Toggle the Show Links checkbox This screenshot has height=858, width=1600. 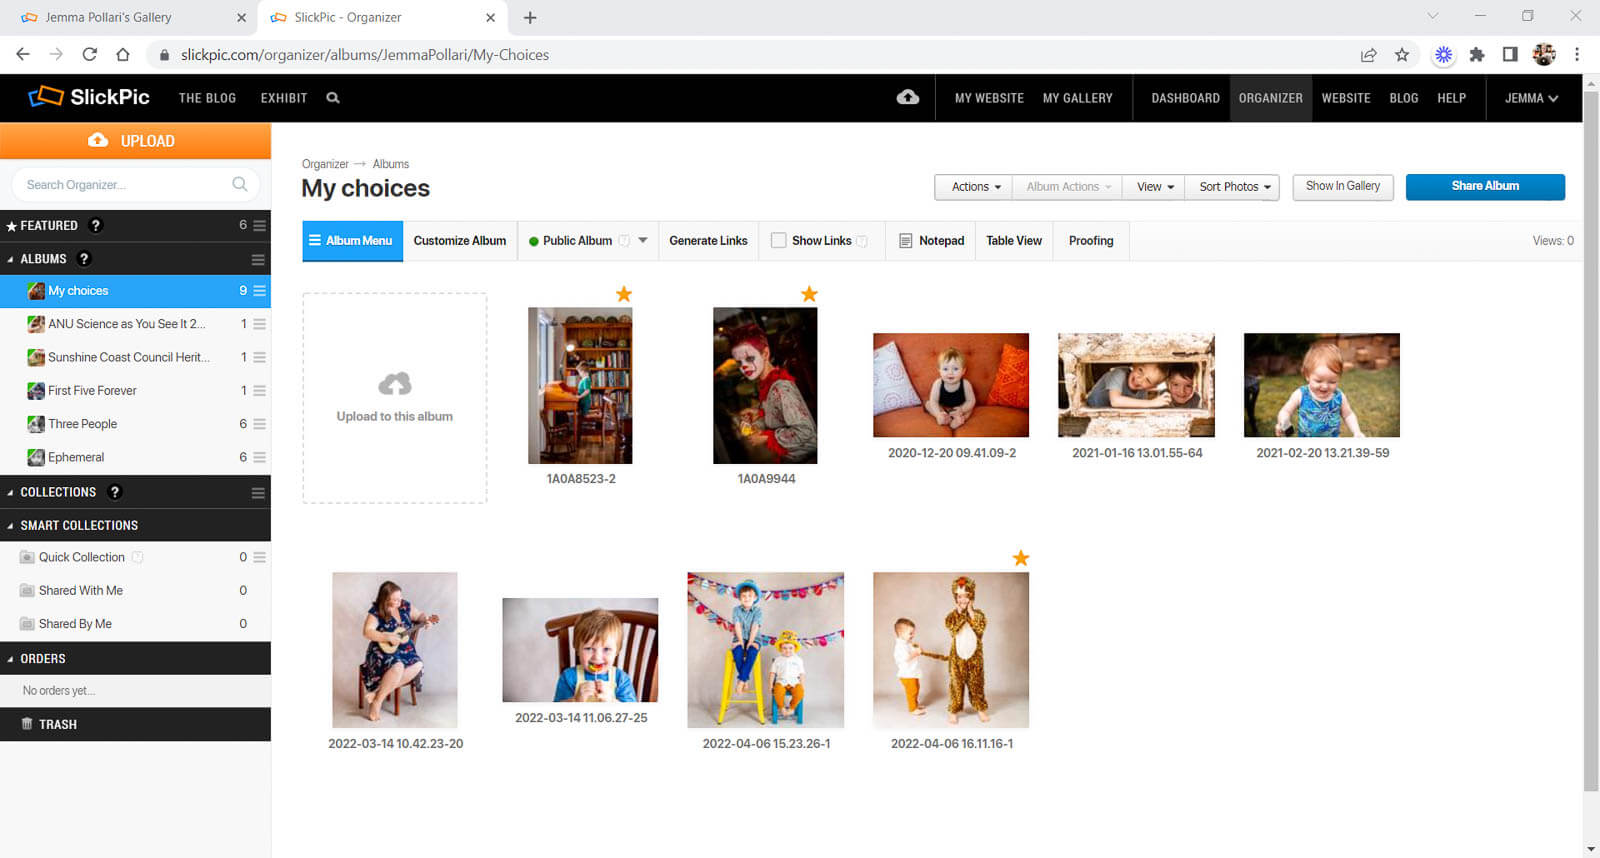click(x=778, y=241)
